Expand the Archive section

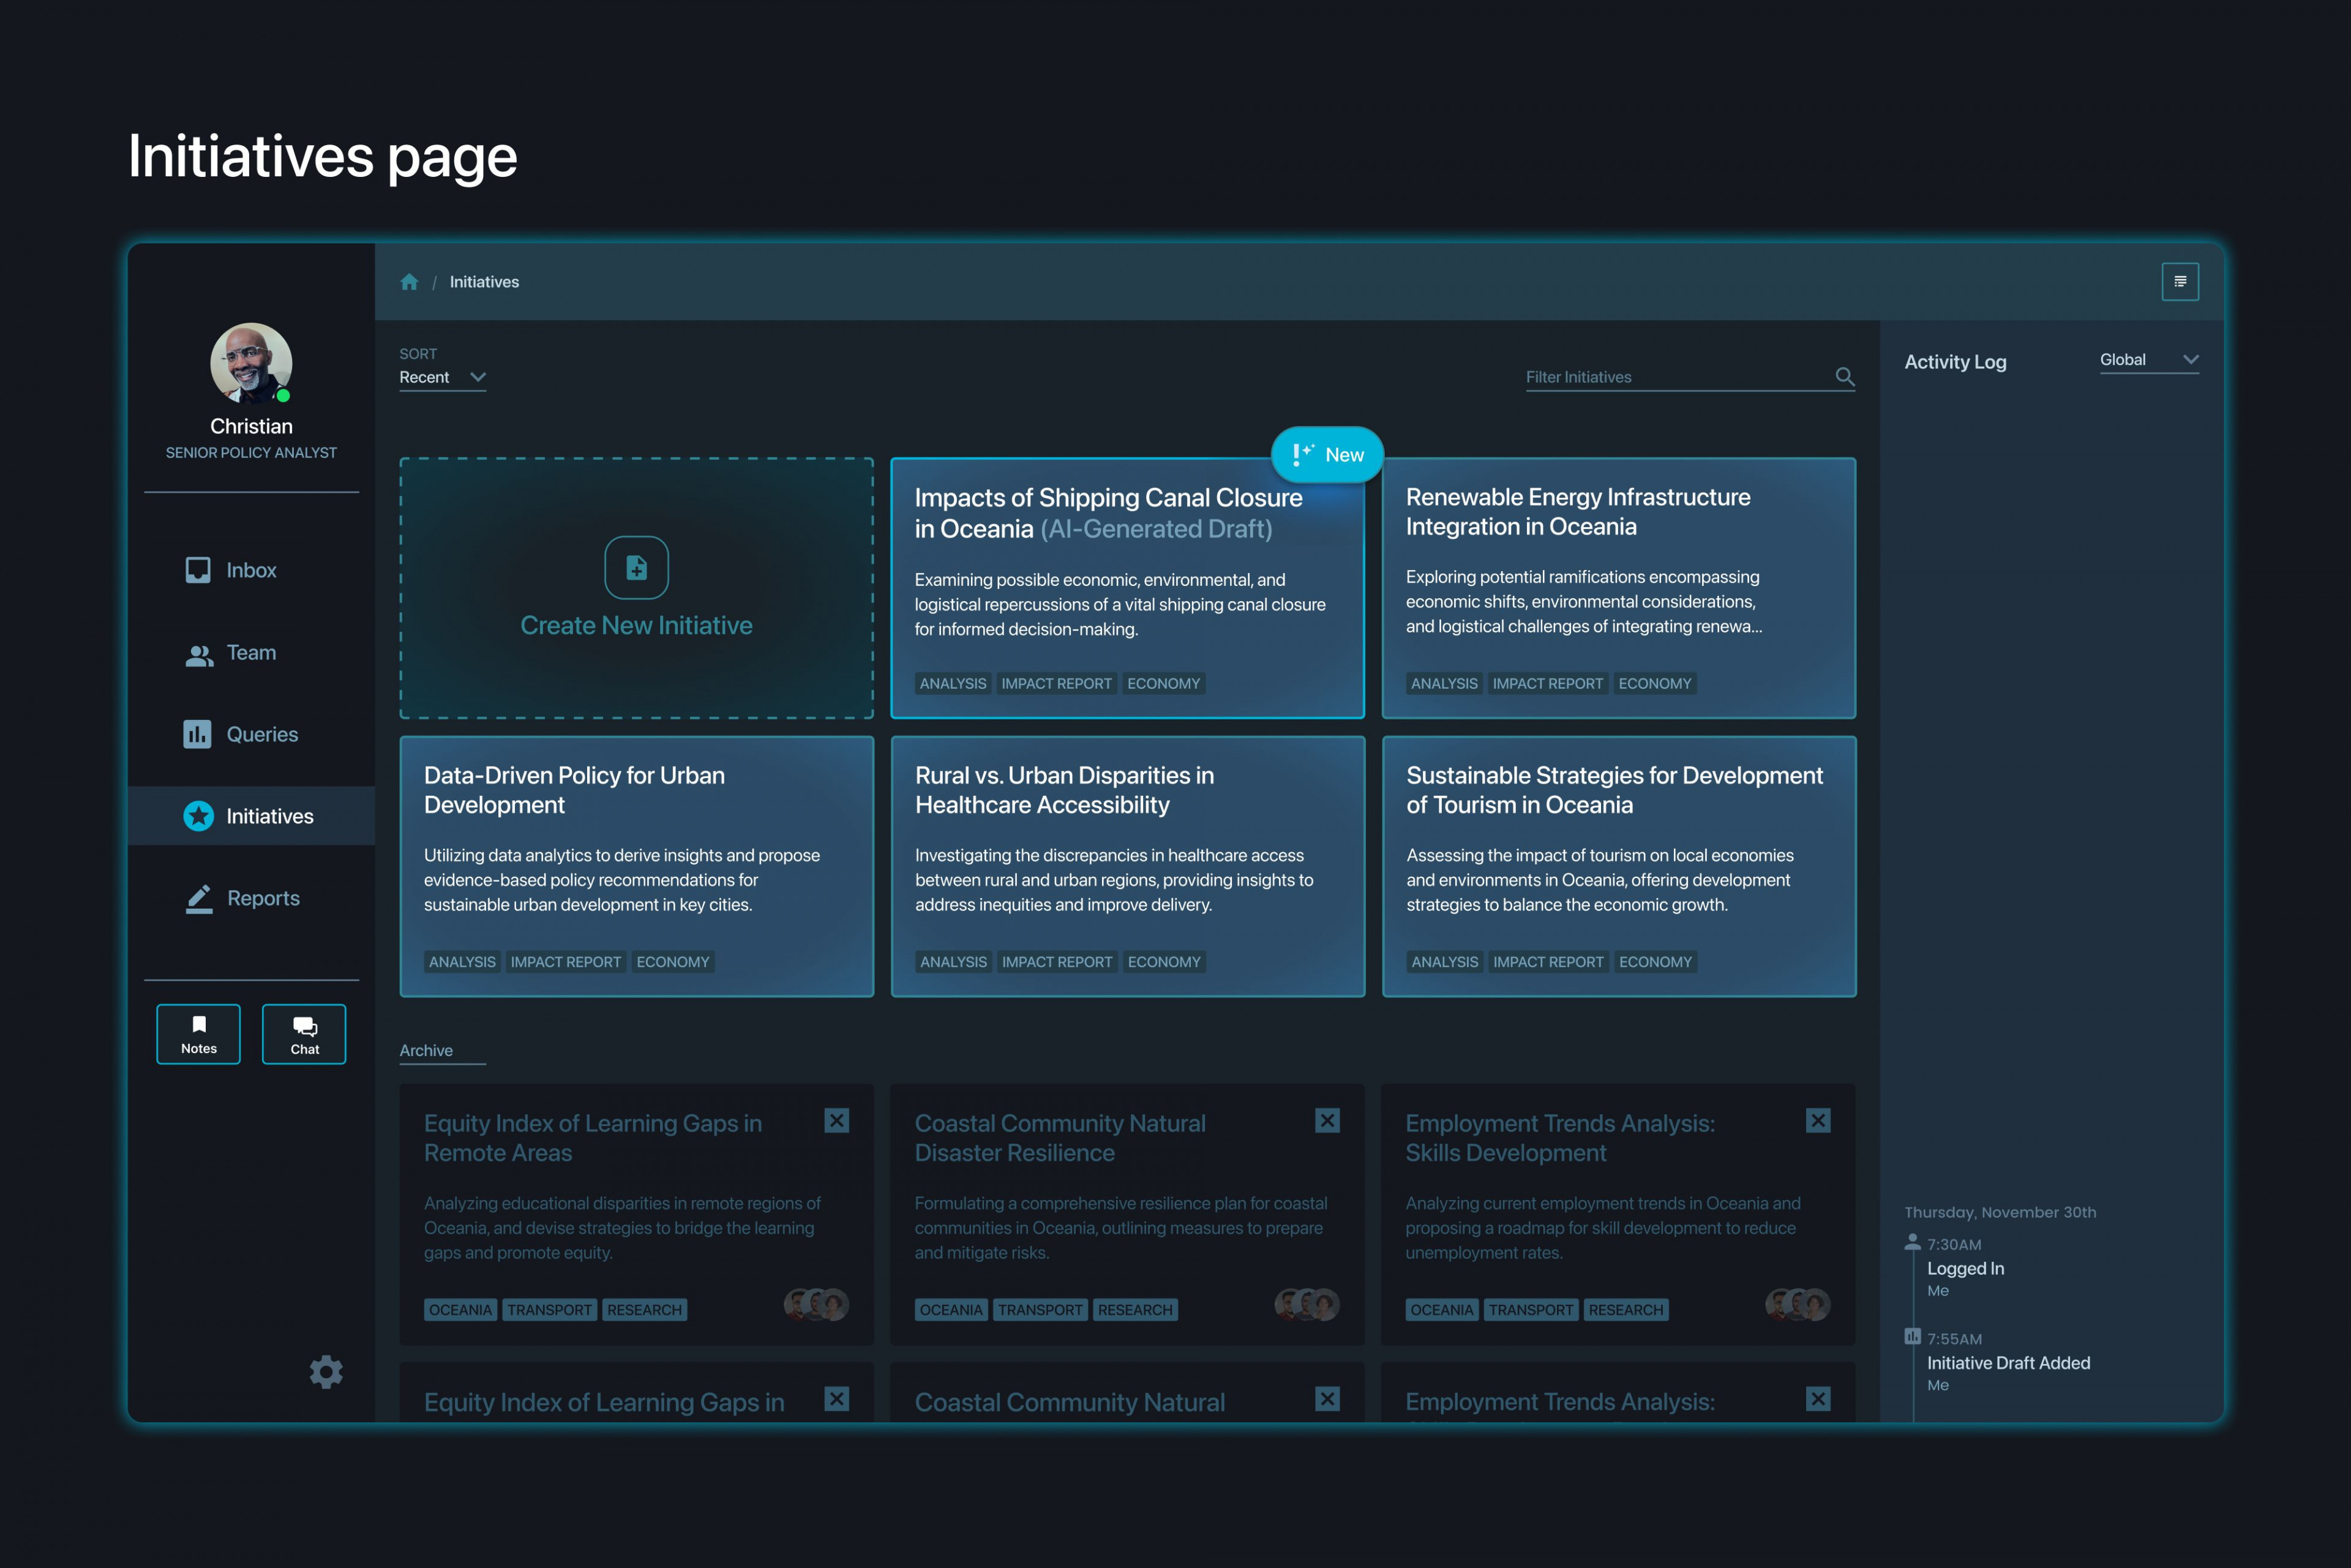point(426,1050)
